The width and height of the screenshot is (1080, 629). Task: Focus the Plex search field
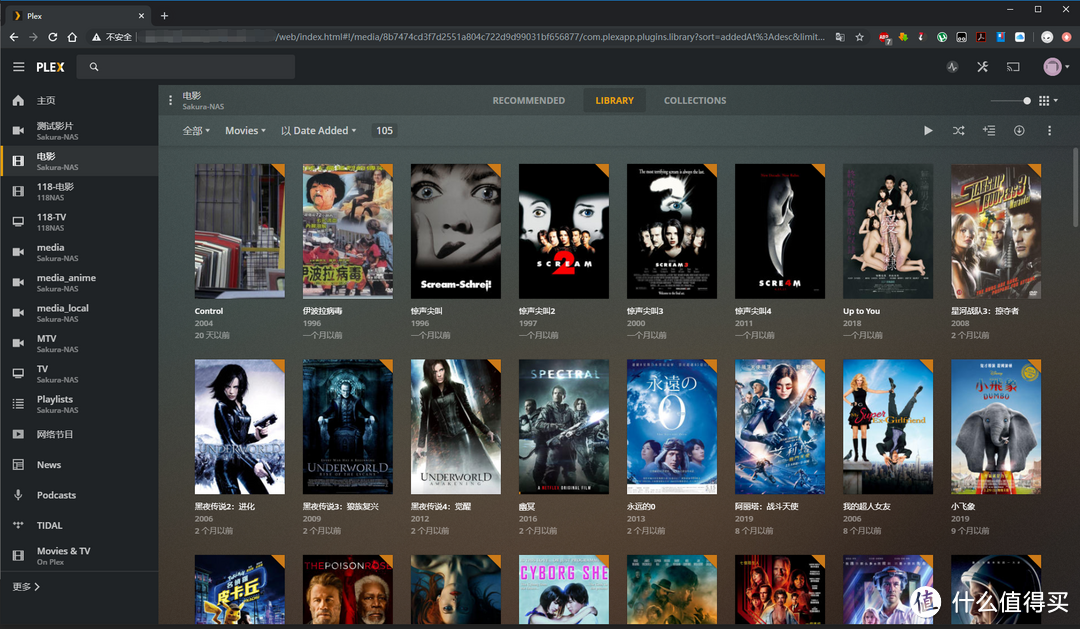[186, 67]
